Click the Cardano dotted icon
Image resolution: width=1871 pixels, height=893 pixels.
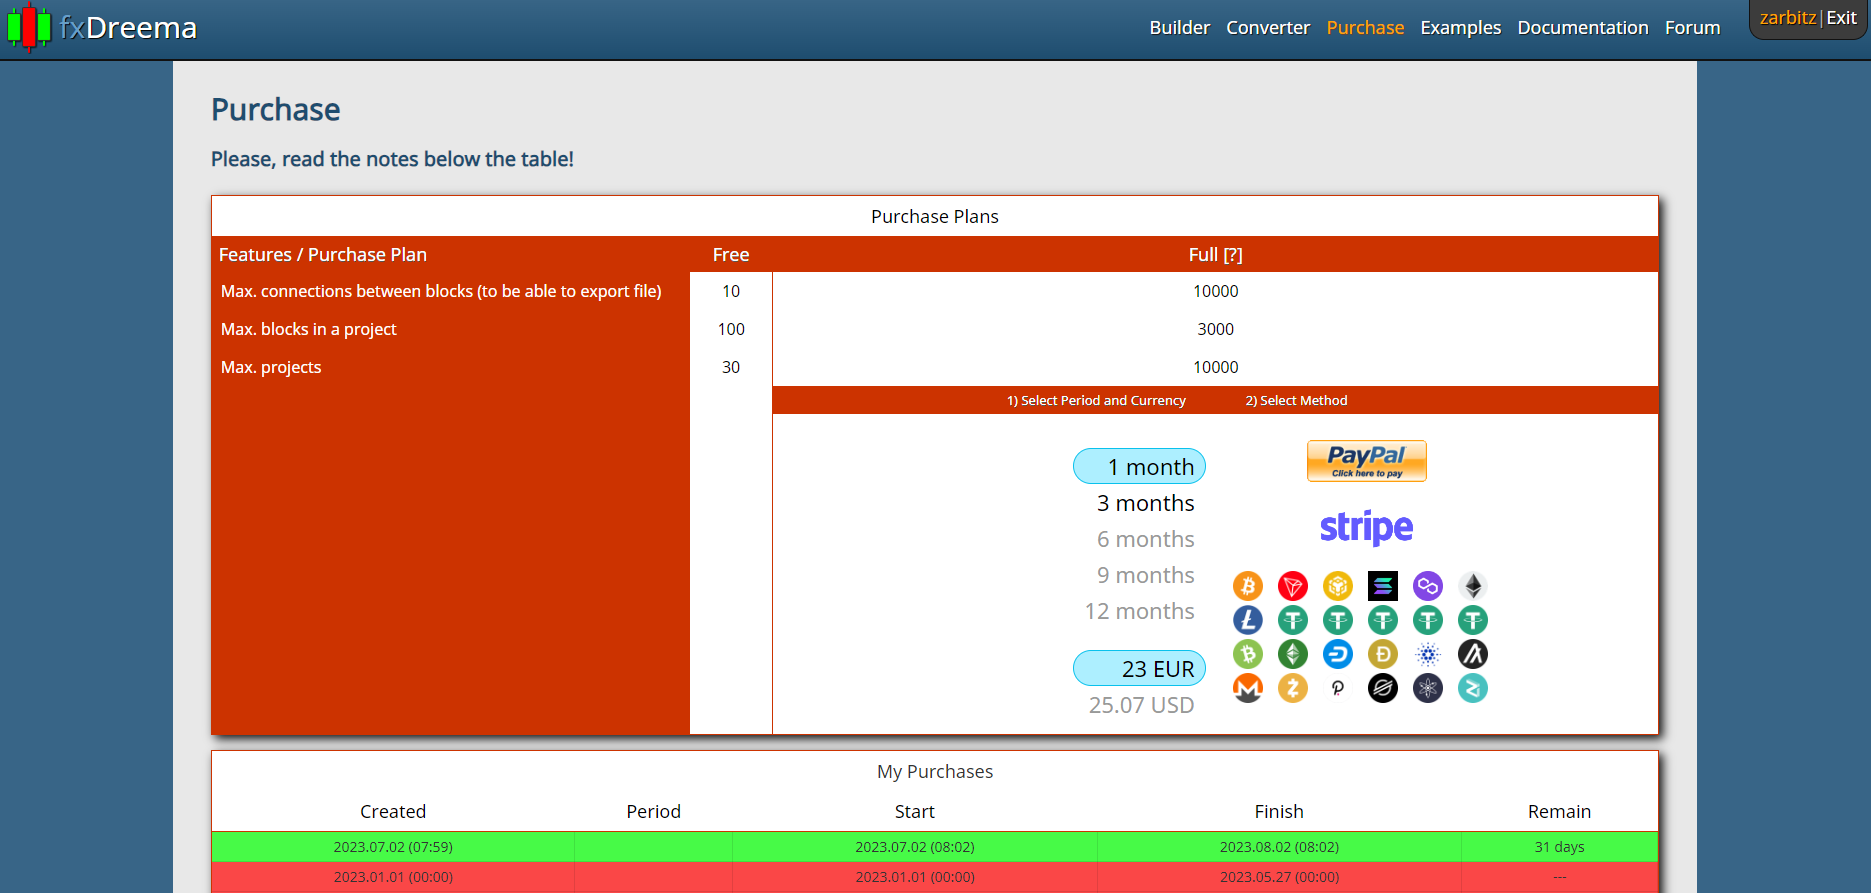(x=1428, y=654)
